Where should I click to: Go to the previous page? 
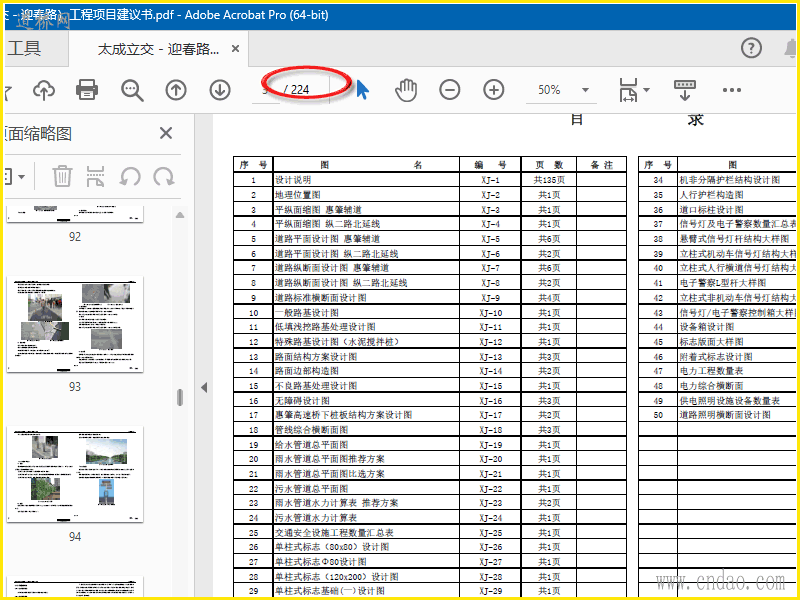click(x=176, y=90)
